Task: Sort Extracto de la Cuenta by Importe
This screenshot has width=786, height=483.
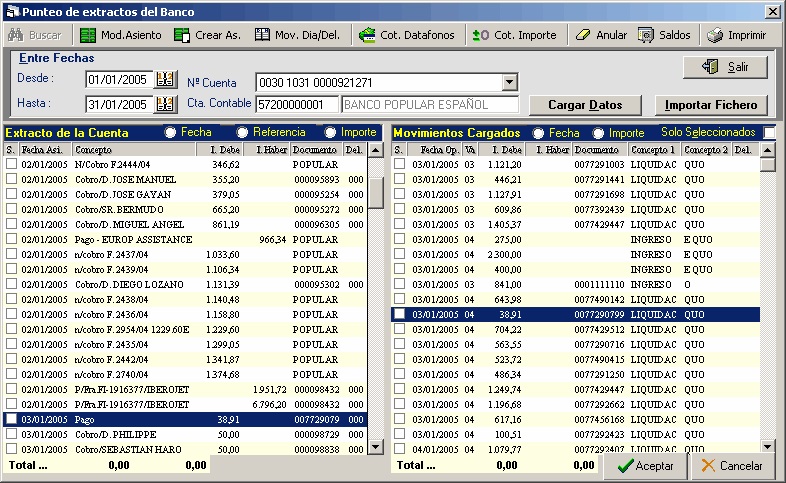Action: pyautogui.click(x=330, y=132)
